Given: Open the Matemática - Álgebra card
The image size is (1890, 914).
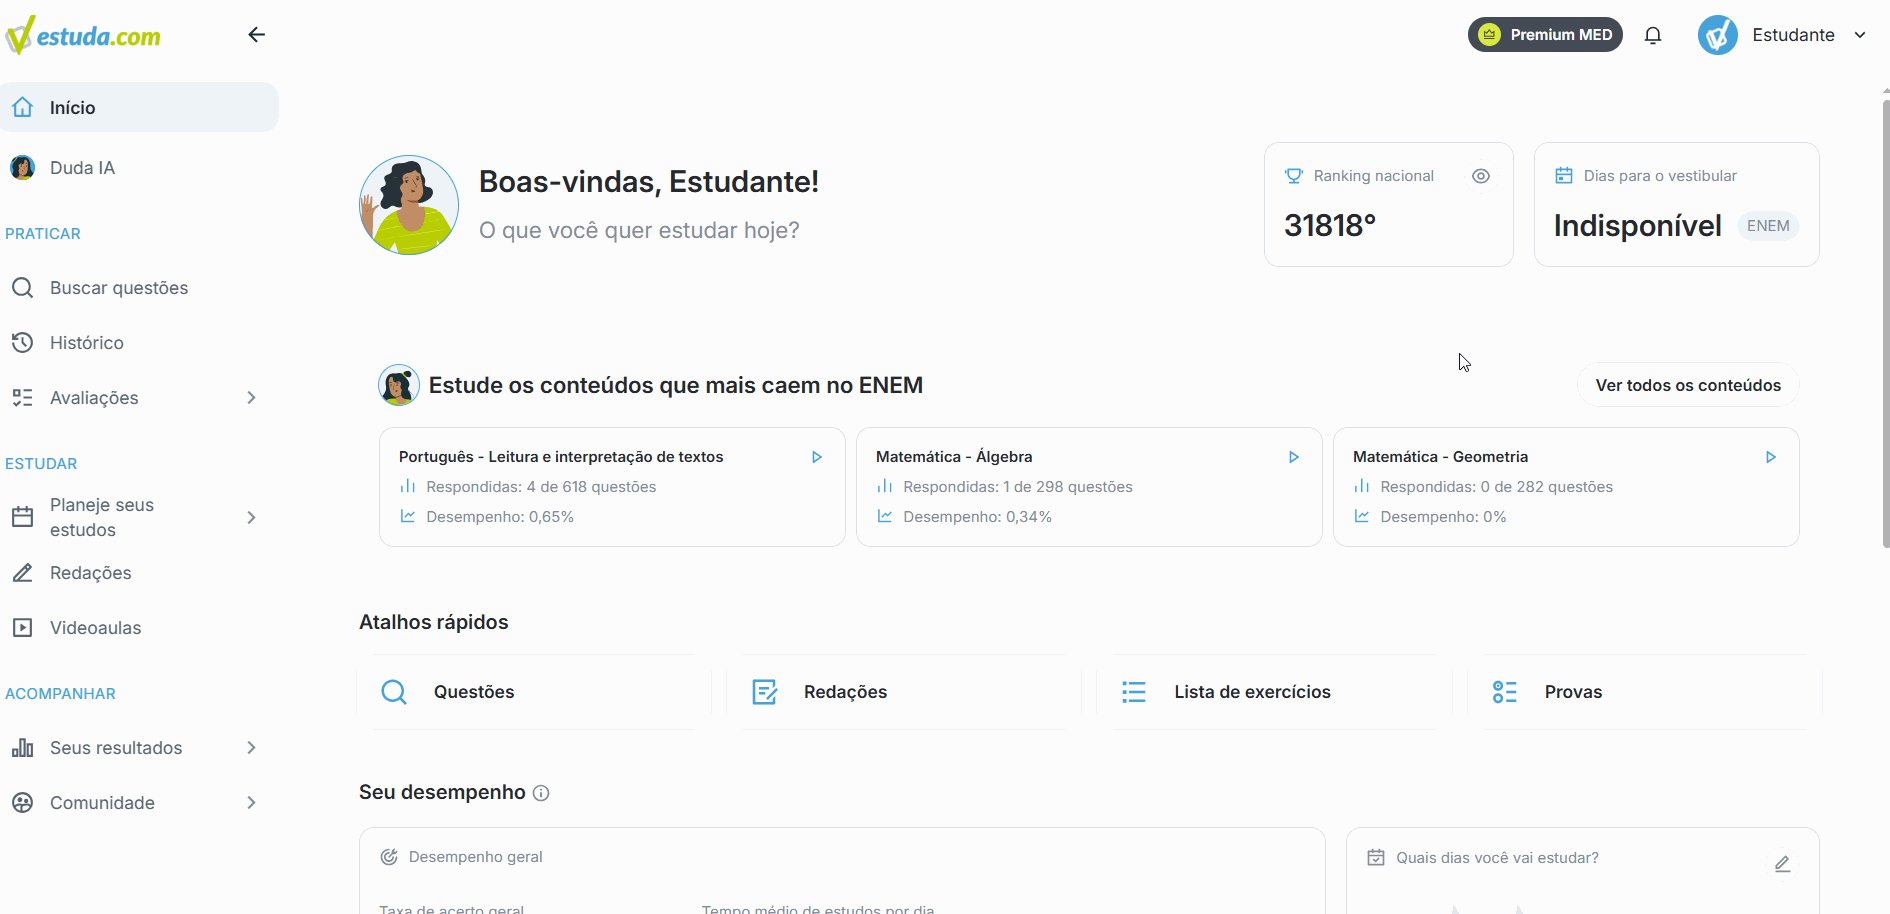Looking at the screenshot, I should coord(1089,487).
